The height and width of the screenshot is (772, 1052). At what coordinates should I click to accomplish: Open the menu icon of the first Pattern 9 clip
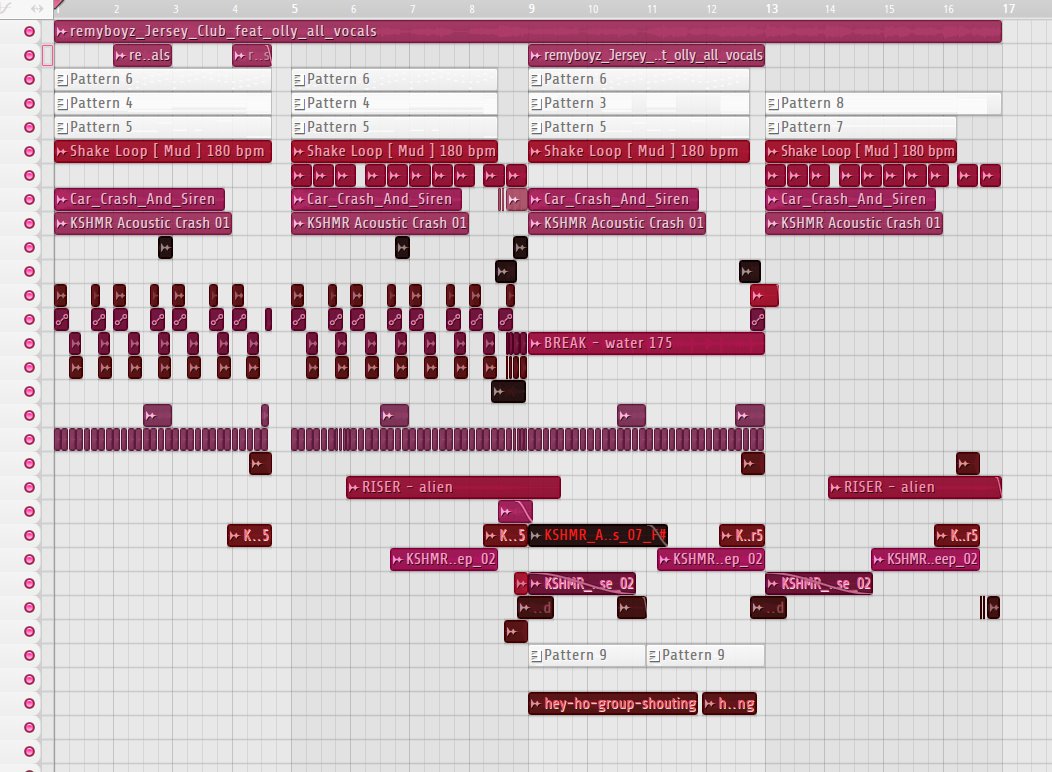point(536,656)
